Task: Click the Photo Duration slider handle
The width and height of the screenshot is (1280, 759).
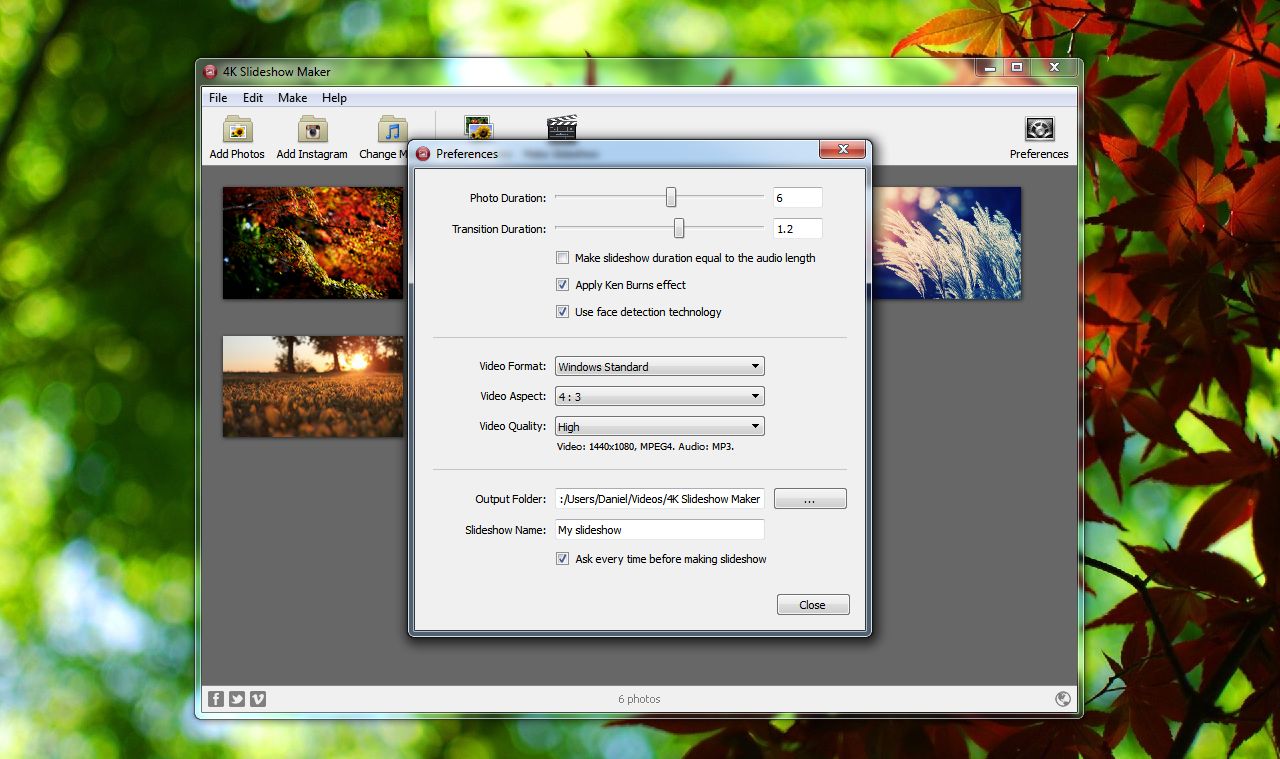Action: coord(672,198)
